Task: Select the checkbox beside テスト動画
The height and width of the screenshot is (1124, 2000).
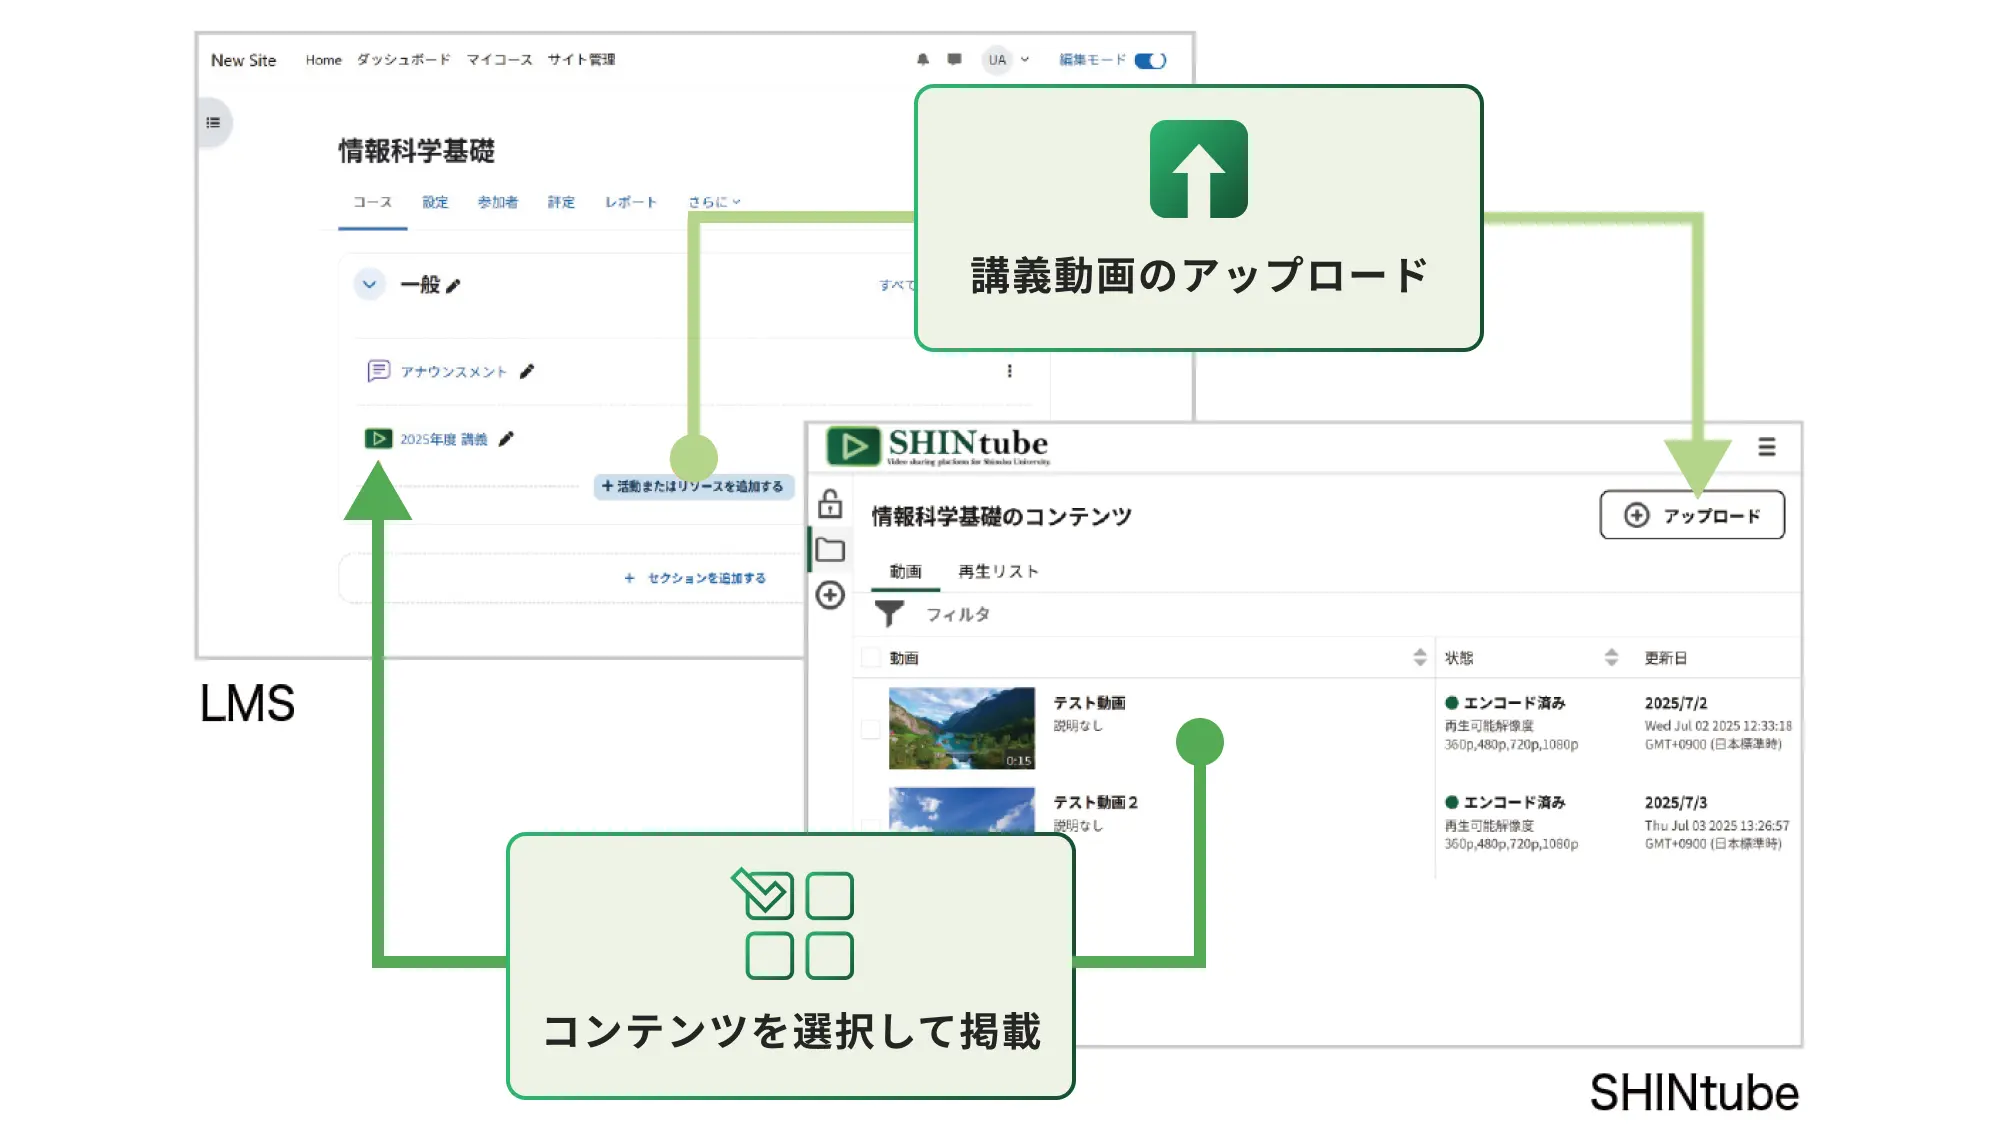Action: [870, 728]
